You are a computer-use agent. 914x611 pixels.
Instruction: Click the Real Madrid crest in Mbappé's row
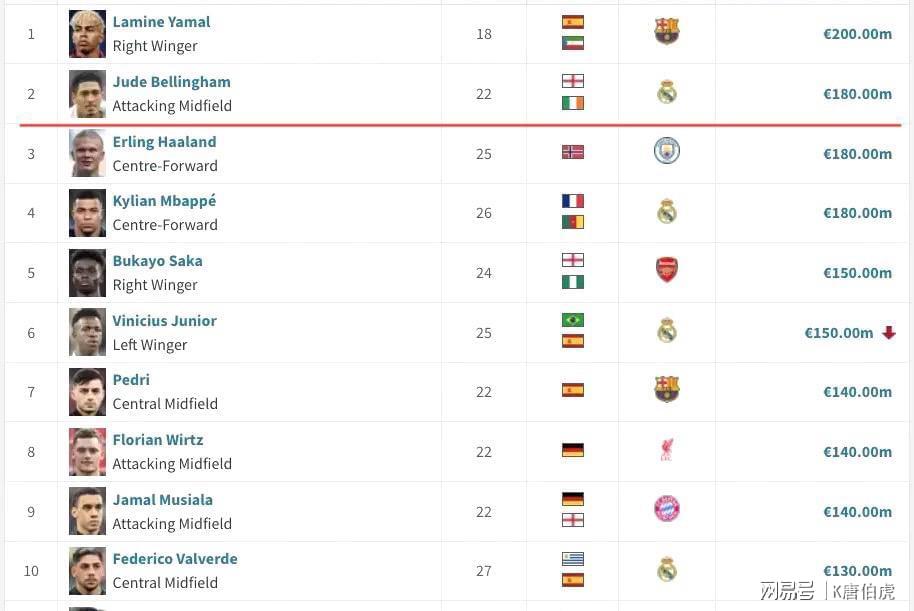[667, 211]
